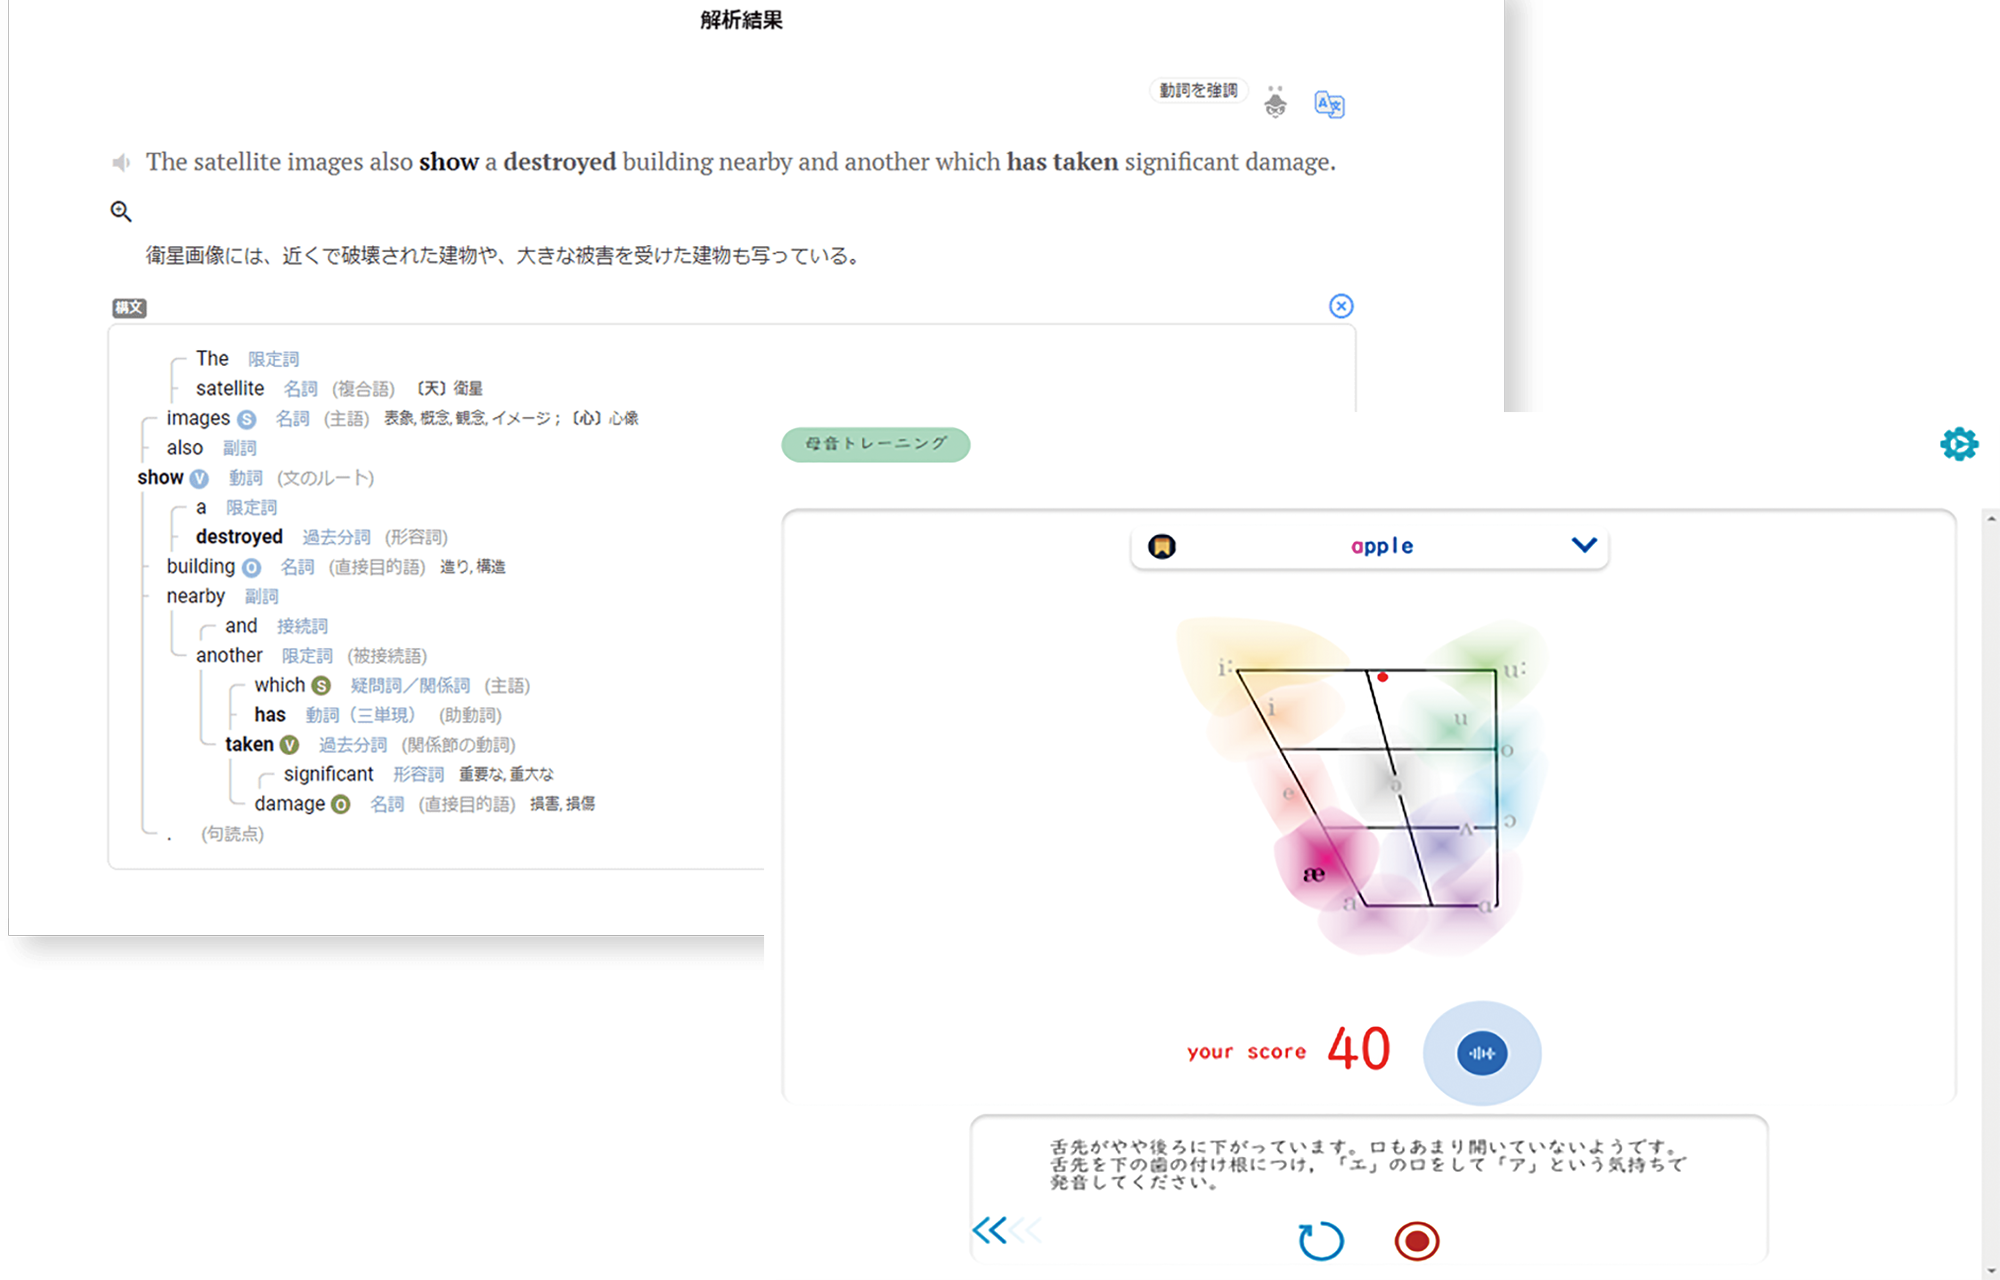2000x1280 pixels.
Task: Collapse the 構文 syntax panel with its X
Action: 1341,306
